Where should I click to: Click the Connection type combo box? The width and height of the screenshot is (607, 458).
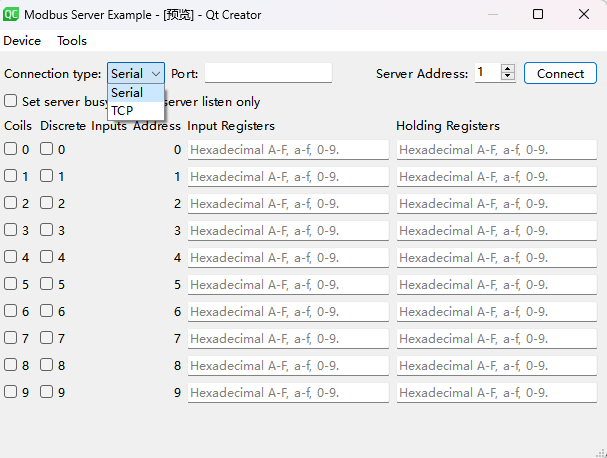(x=136, y=73)
